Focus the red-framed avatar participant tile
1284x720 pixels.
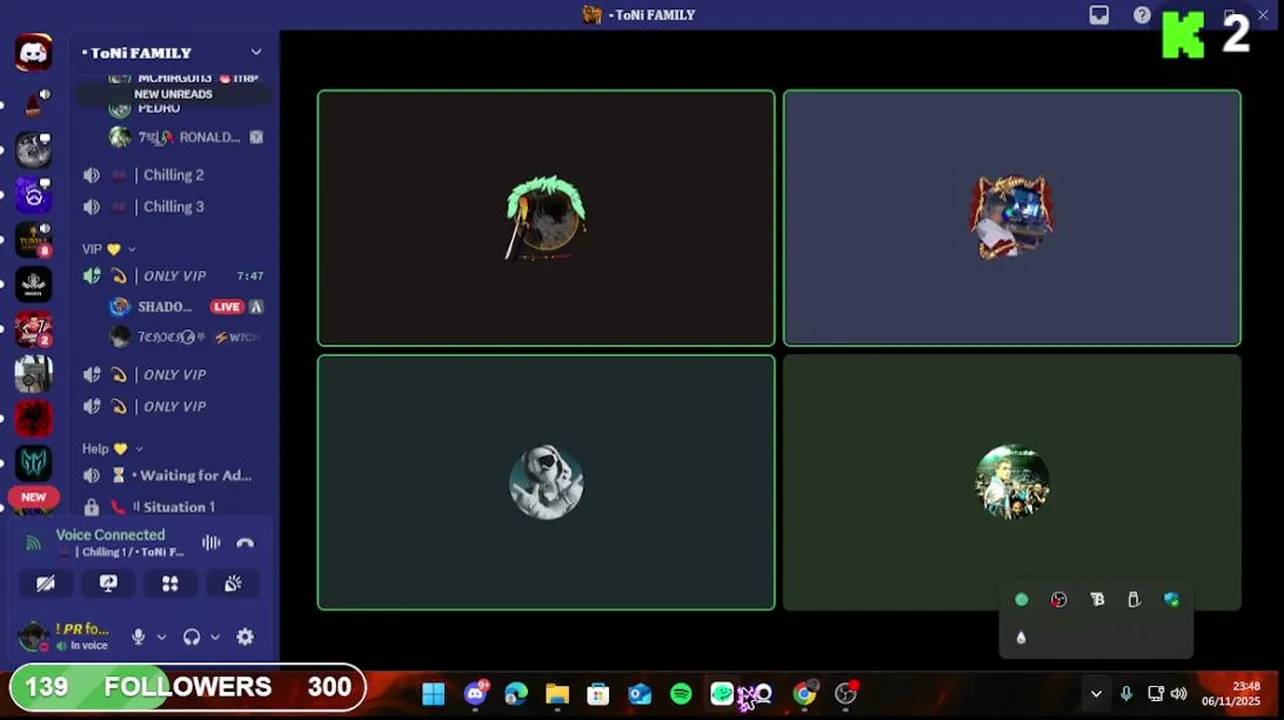[x=1012, y=218]
